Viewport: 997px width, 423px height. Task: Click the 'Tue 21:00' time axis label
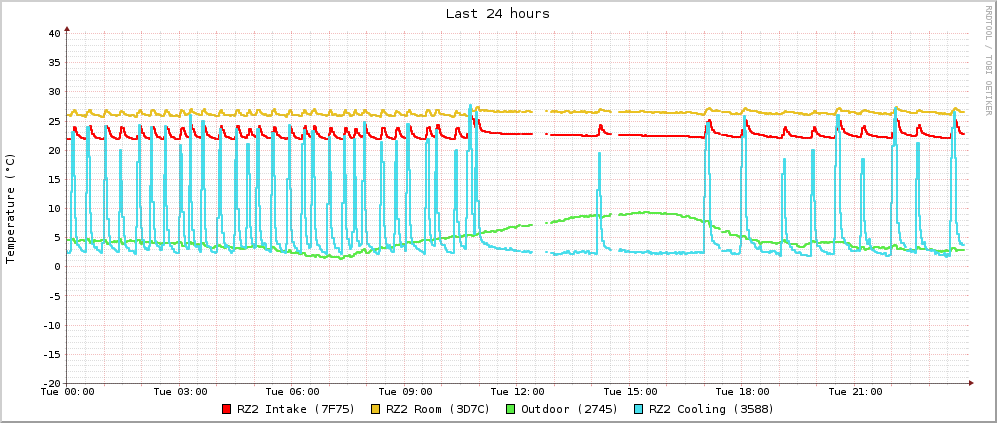coord(855,391)
